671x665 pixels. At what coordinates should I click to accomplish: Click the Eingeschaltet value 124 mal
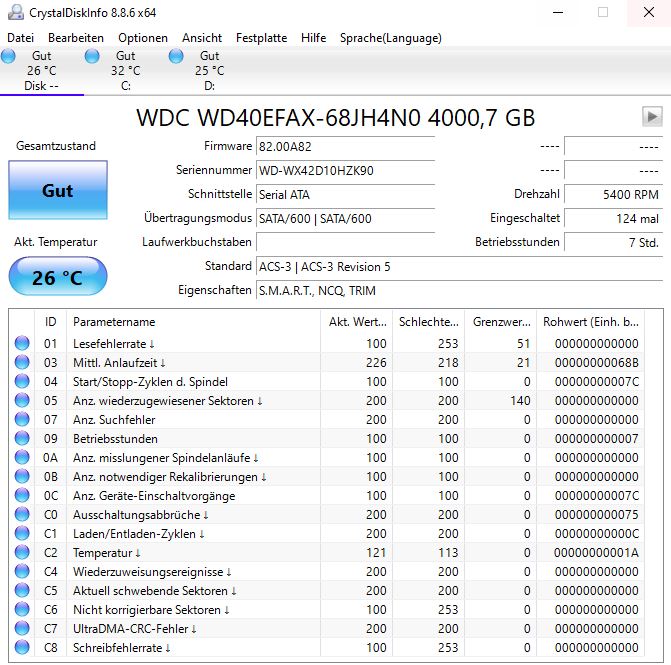pyautogui.click(x=613, y=218)
